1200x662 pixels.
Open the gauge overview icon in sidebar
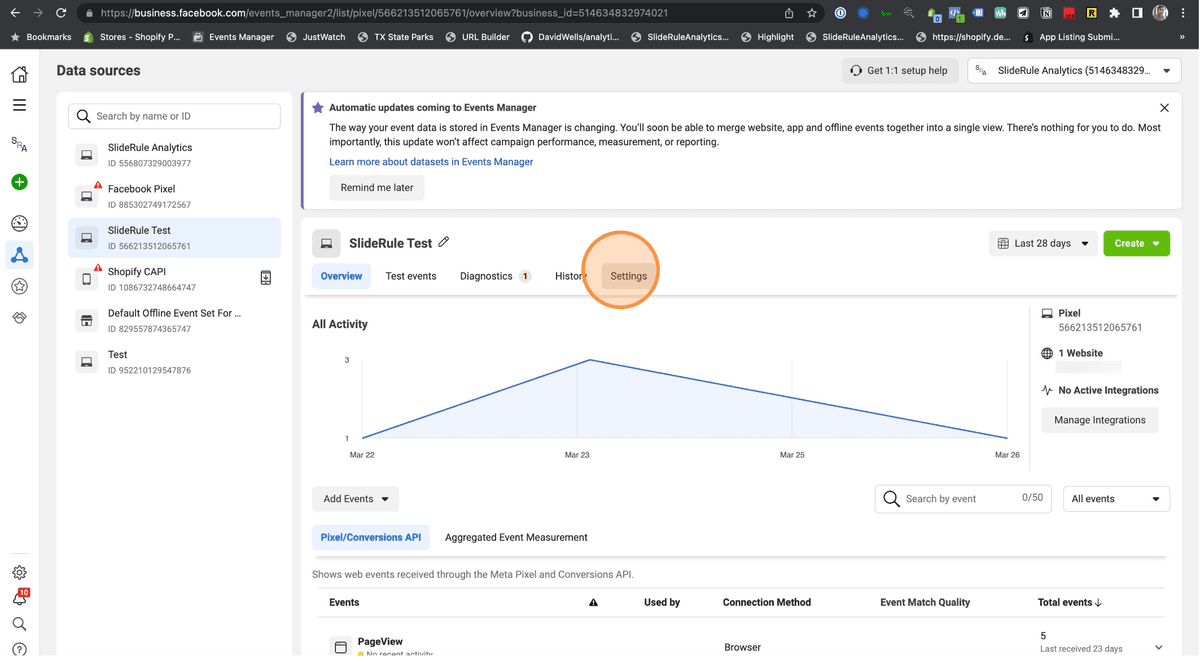(x=19, y=223)
